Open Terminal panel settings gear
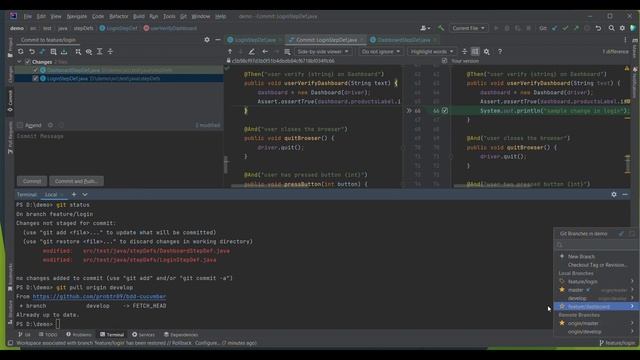The image size is (640, 360). (614, 195)
